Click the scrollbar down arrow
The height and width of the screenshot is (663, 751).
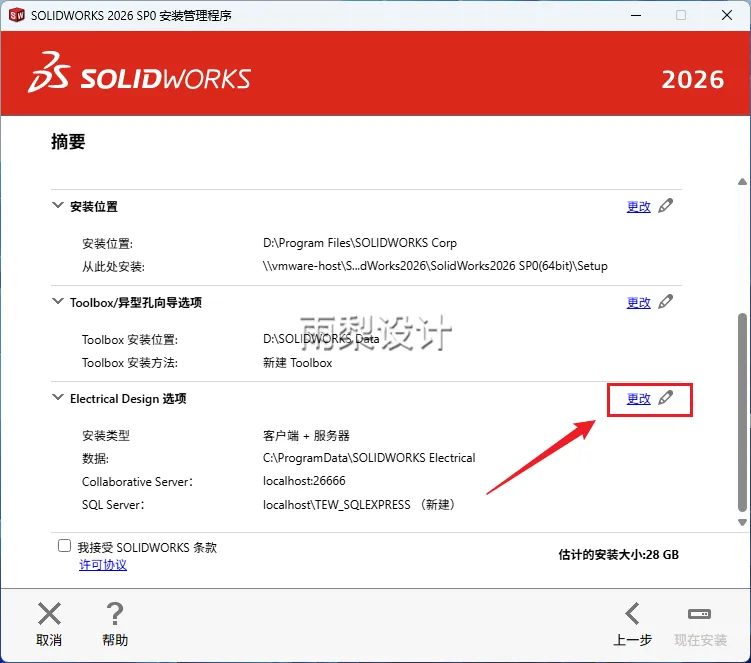(x=742, y=522)
